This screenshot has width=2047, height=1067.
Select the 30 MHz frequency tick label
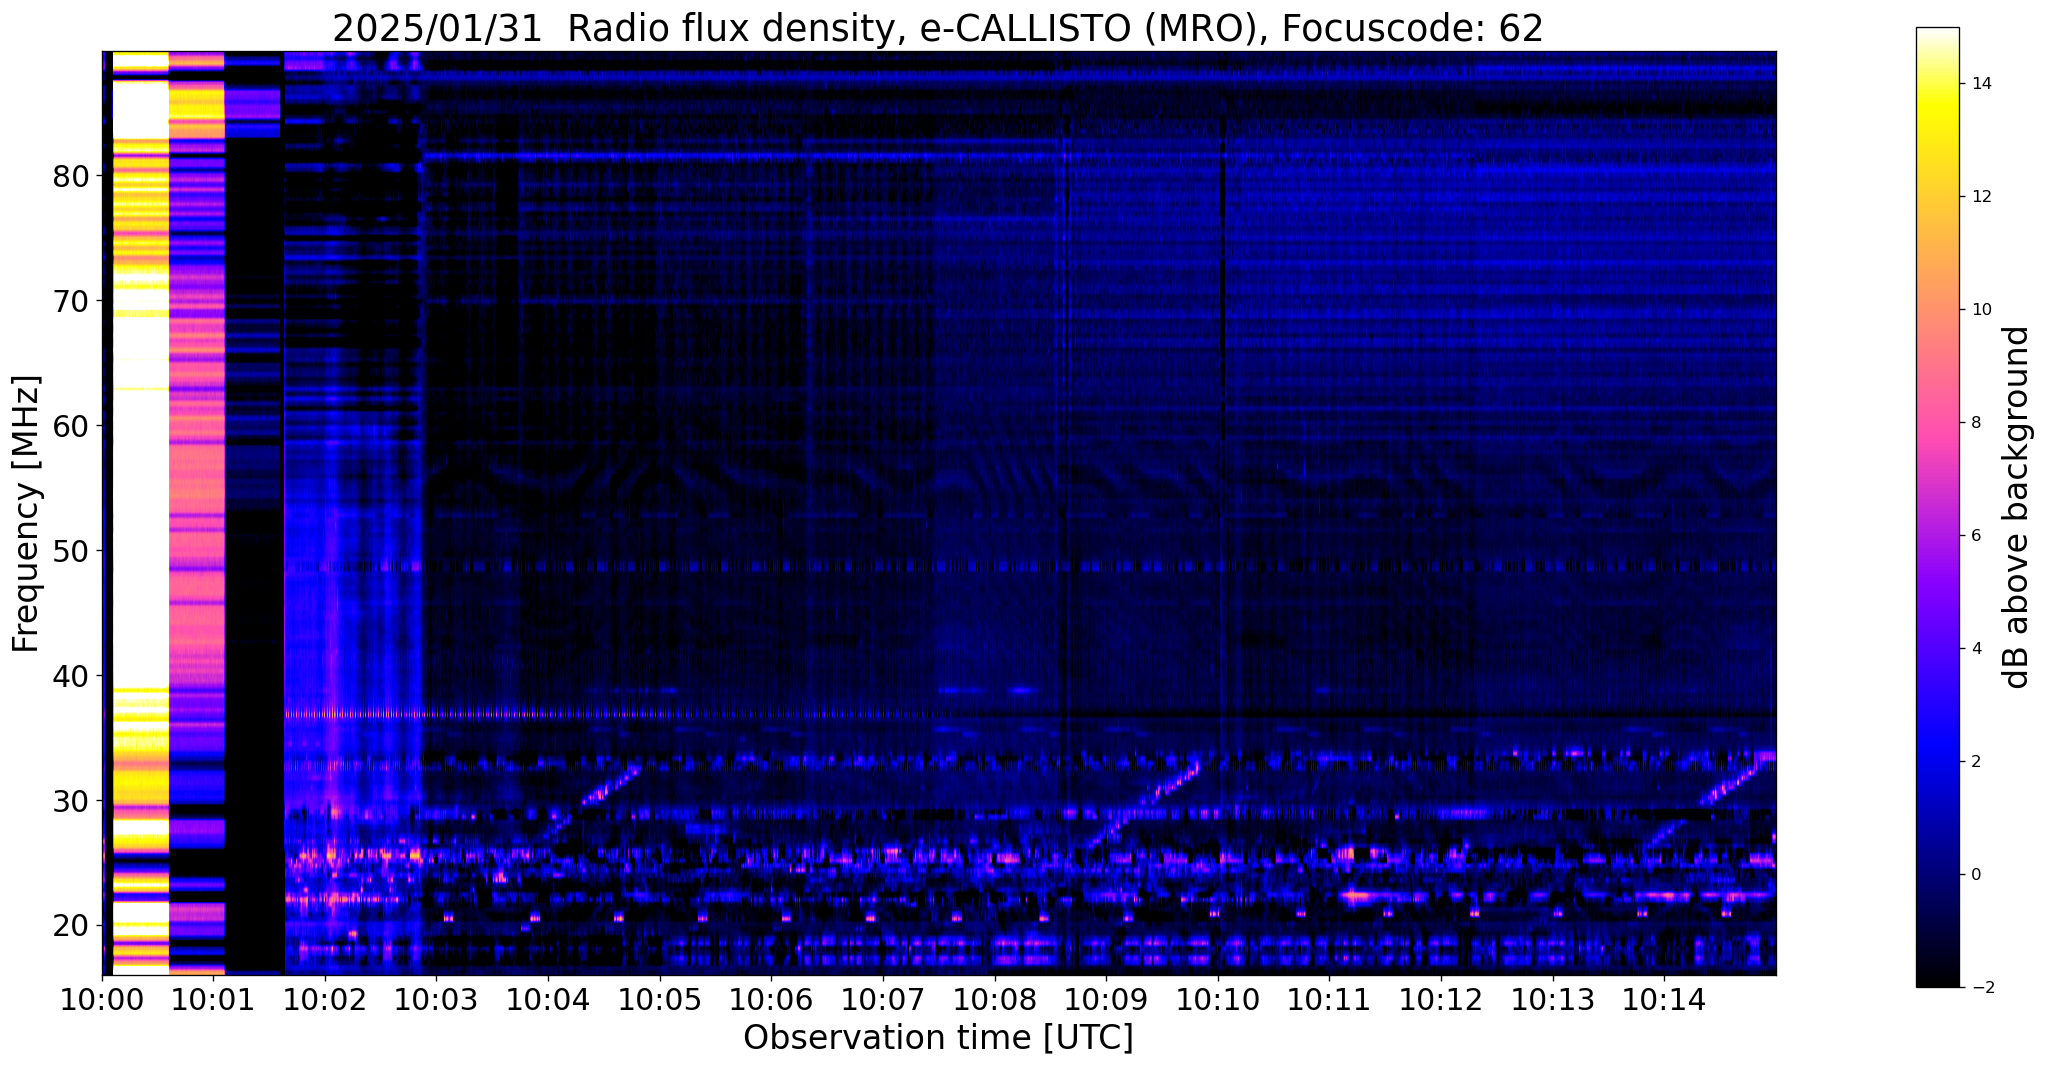[x=72, y=801]
